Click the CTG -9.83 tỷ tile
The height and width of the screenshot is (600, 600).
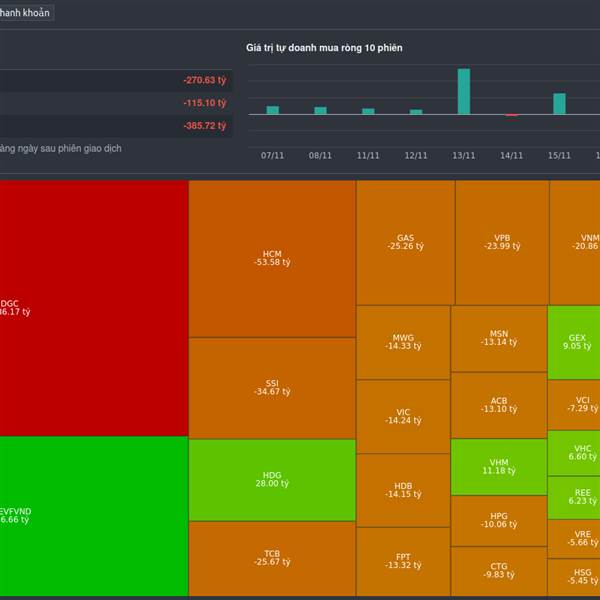[499, 571]
